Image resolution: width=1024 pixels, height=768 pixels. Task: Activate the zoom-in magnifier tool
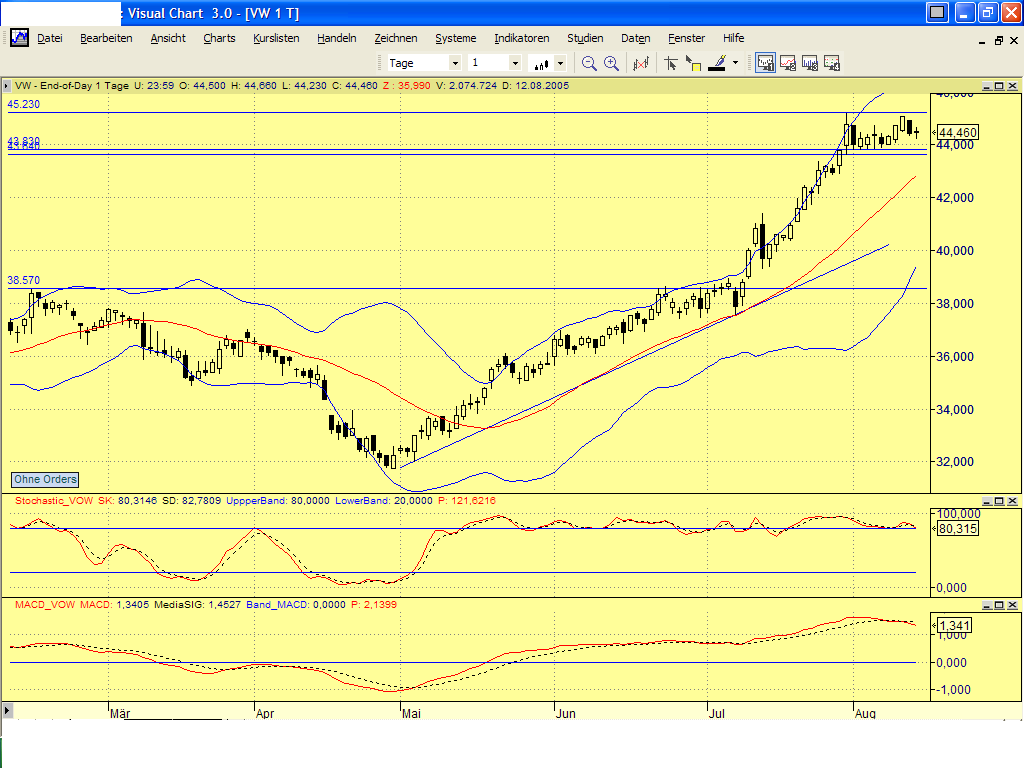tap(610, 62)
